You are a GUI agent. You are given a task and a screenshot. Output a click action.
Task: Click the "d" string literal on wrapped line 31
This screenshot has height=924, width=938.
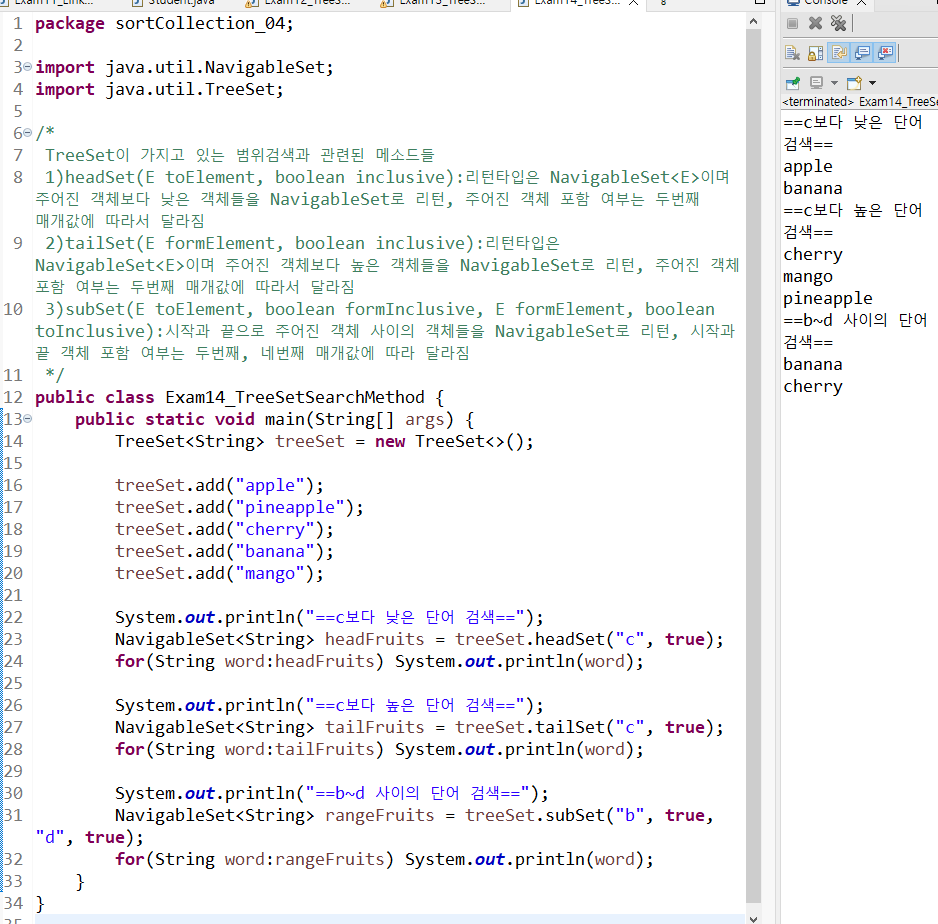click(x=50, y=837)
